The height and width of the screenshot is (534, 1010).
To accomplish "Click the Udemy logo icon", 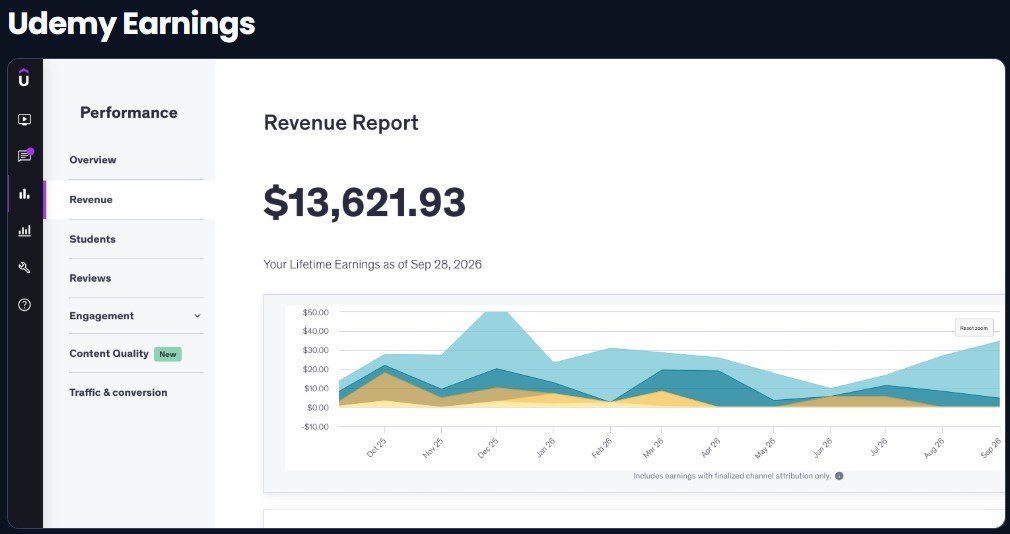I will 24,77.
